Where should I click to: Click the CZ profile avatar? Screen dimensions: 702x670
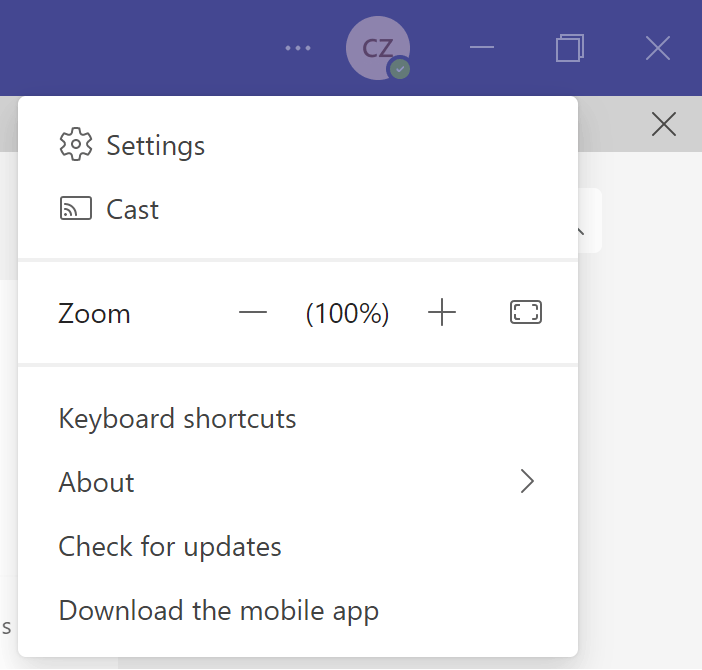pos(376,47)
